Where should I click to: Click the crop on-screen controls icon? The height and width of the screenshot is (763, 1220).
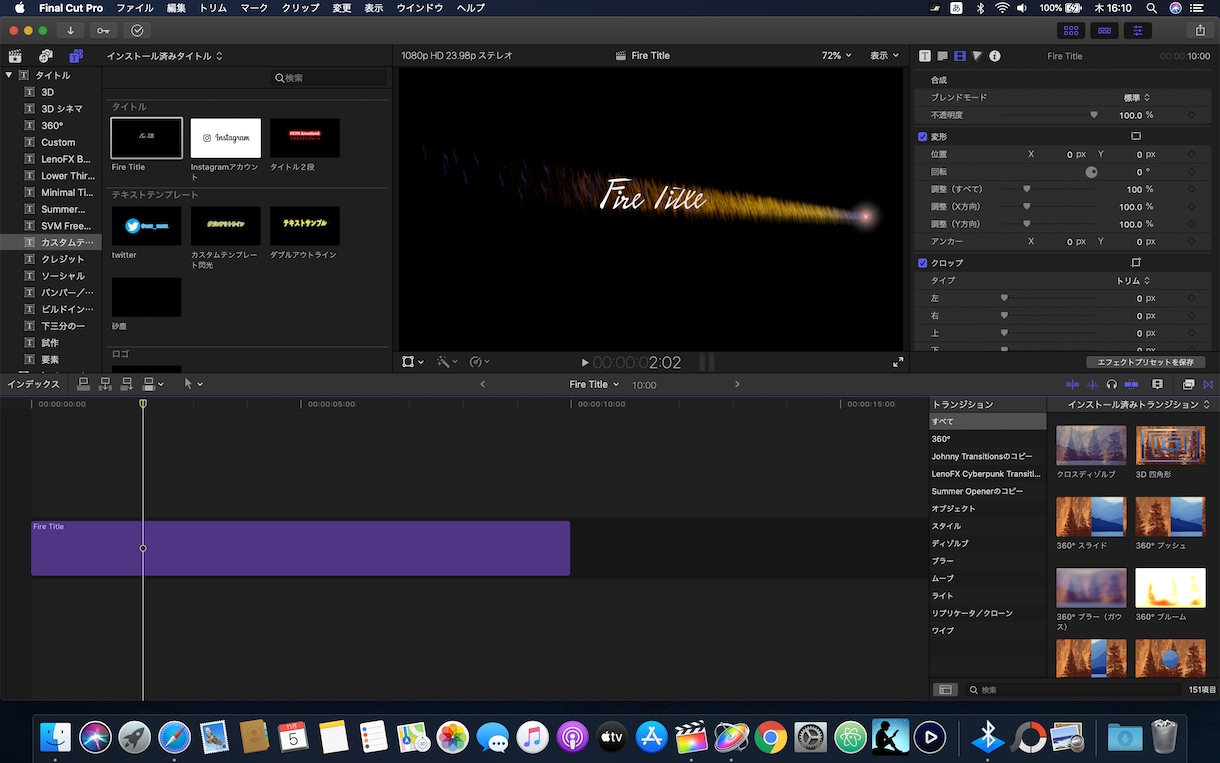pos(1136,263)
